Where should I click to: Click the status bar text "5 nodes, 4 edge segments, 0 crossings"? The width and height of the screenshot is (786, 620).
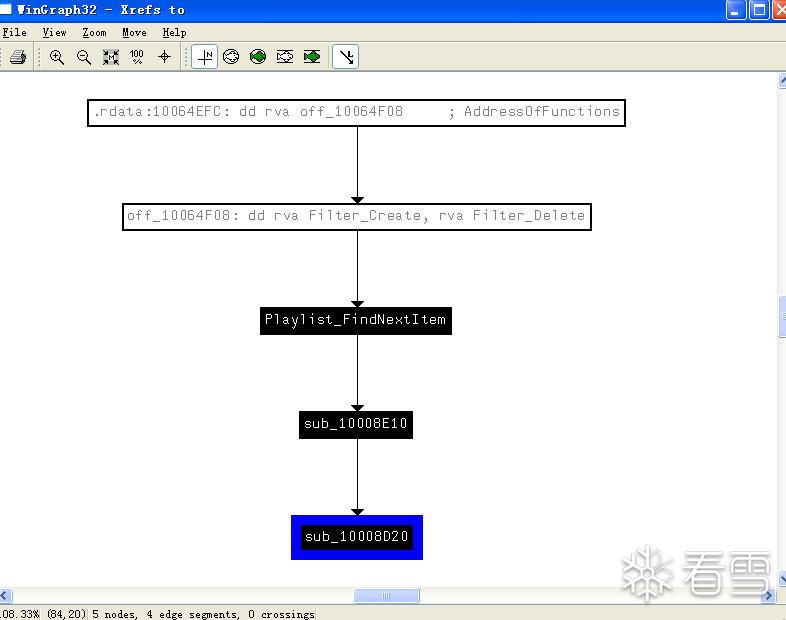click(204, 614)
